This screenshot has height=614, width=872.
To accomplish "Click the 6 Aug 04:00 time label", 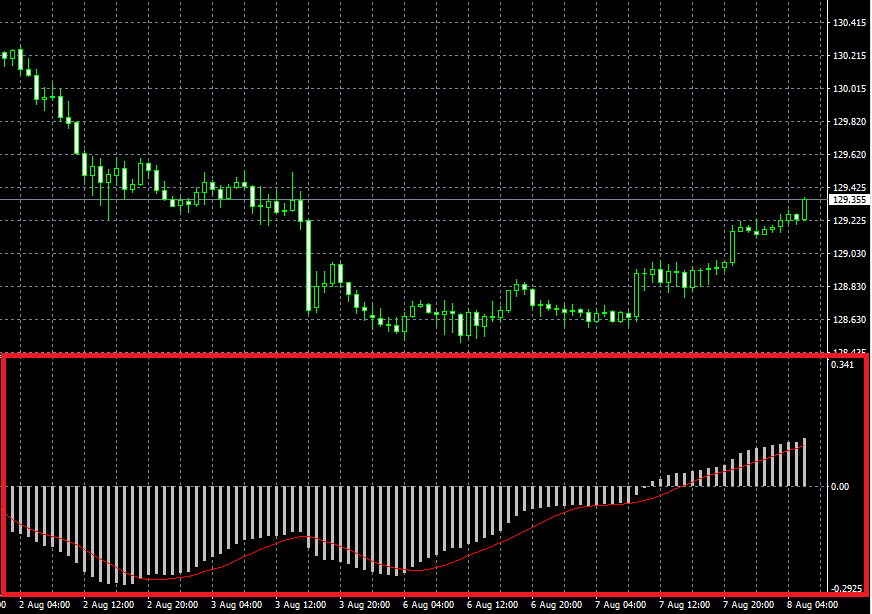I will [x=428, y=605].
